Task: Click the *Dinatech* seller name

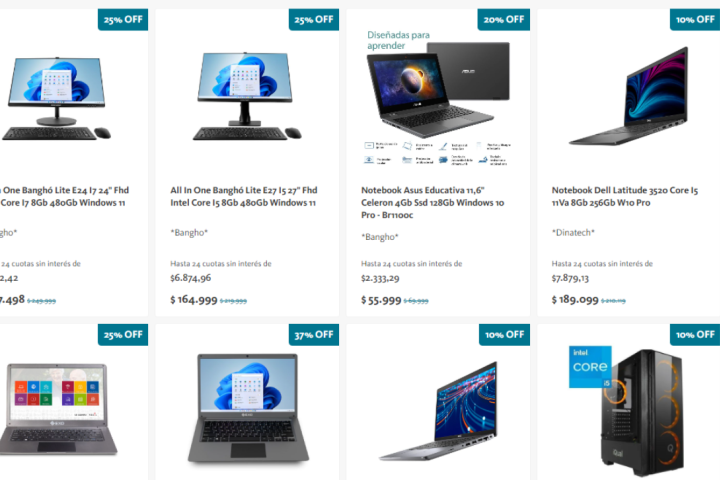Action: tap(573, 232)
